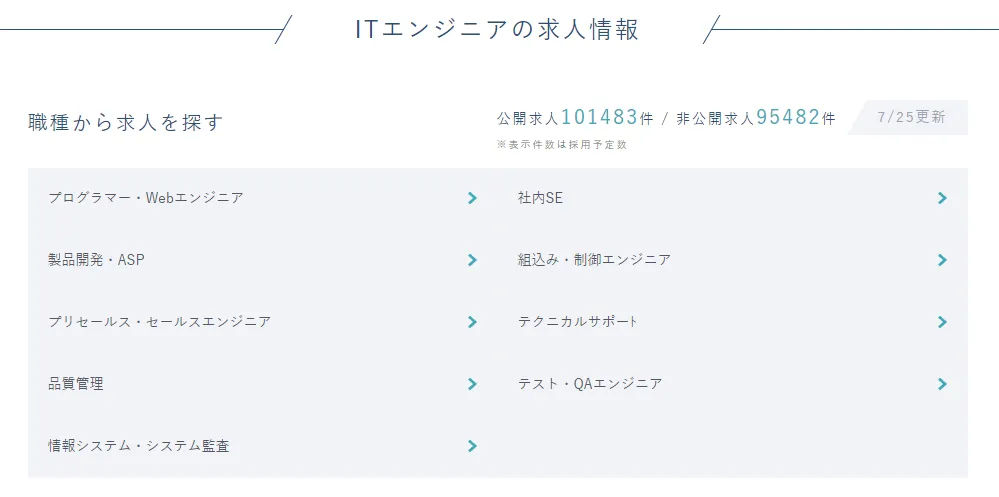Go to 組込み・制御エンジニア jobs
999x497 pixels.
coord(594,260)
